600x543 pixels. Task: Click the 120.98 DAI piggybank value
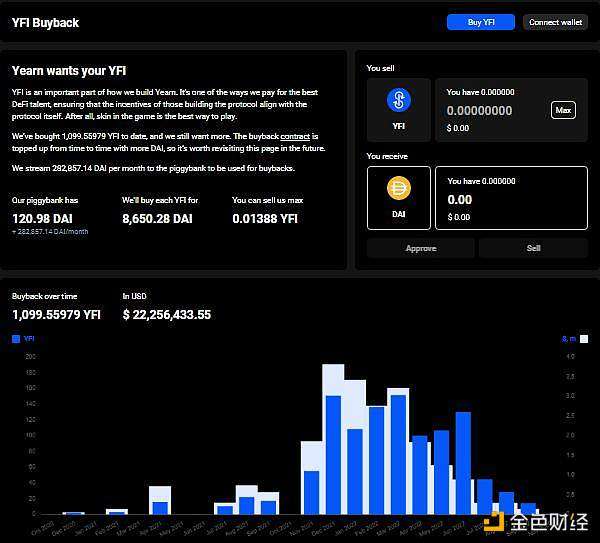pyautogui.click(x=42, y=219)
